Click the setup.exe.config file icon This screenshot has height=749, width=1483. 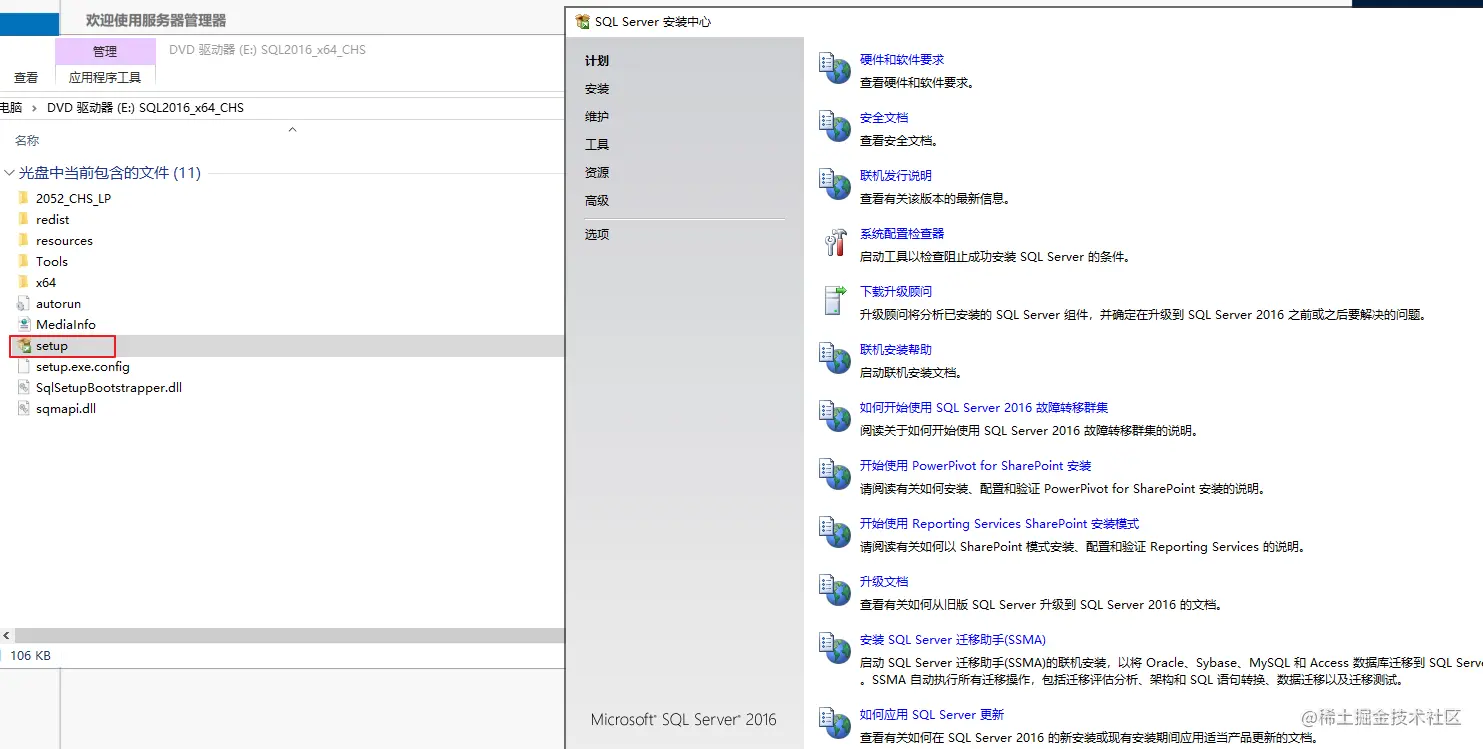click(x=24, y=366)
